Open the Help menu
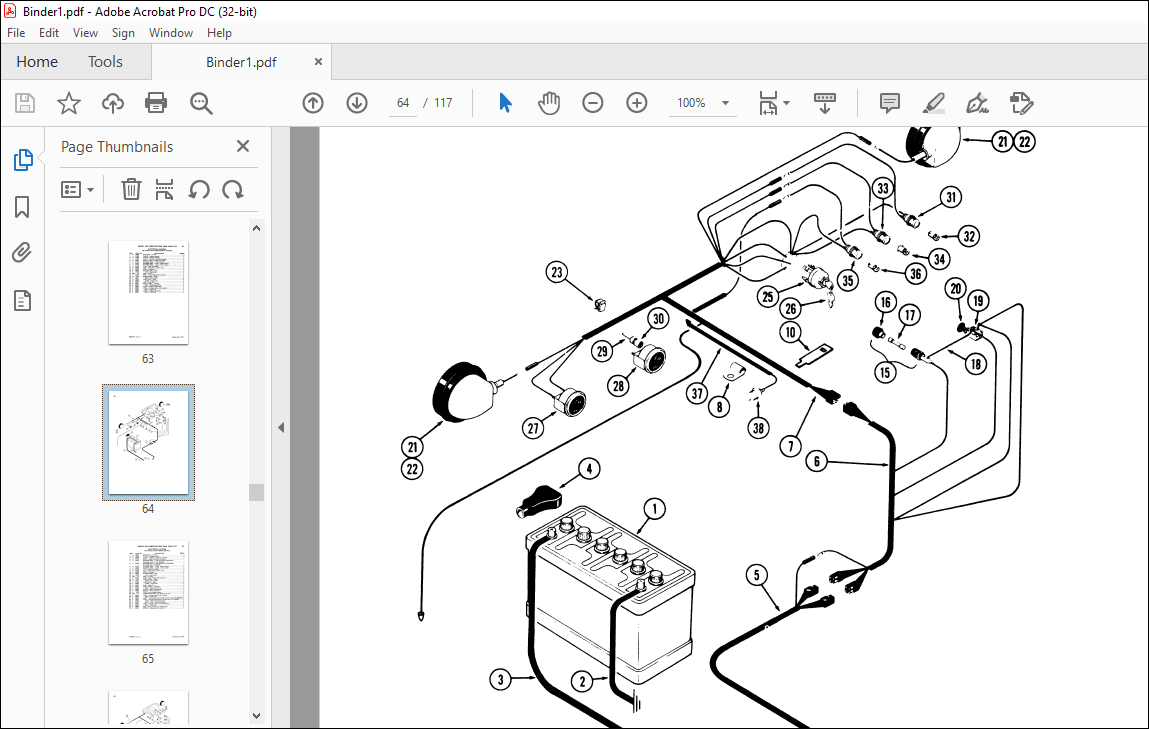The image size is (1149, 729). [219, 33]
